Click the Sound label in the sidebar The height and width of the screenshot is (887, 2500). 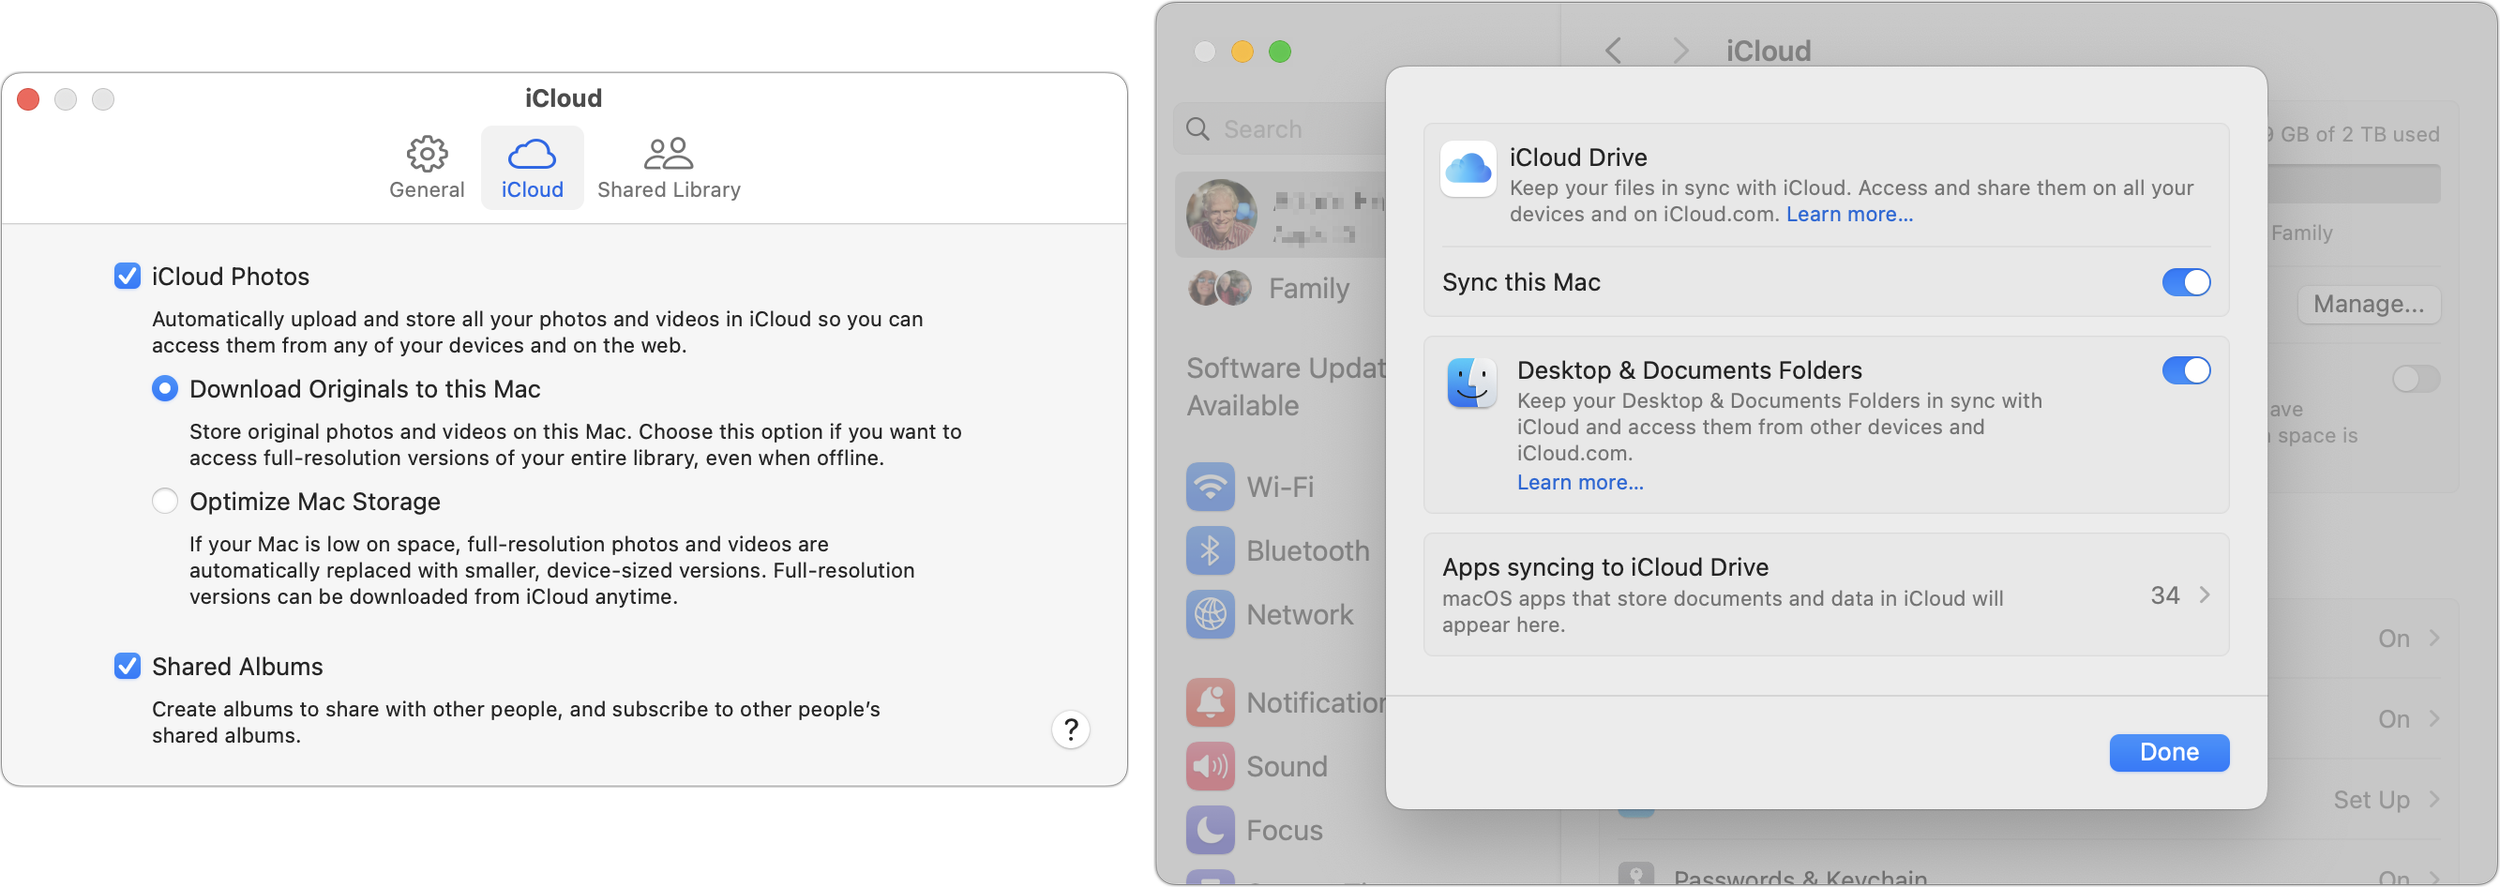(x=1287, y=767)
